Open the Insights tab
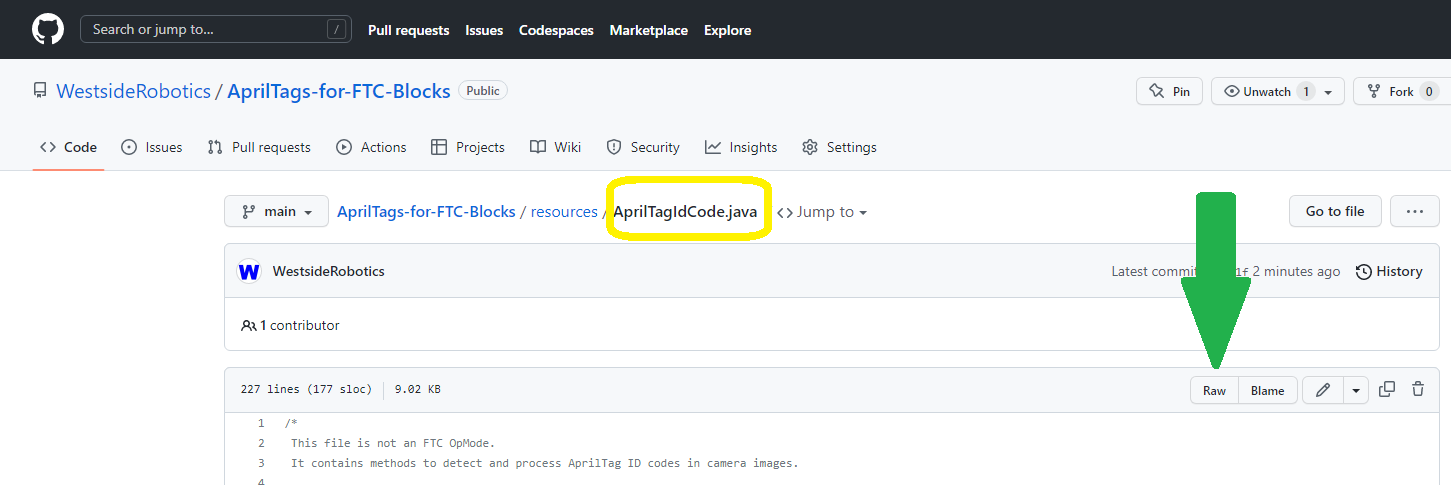This screenshot has width=1451, height=485. (x=741, y=147)
